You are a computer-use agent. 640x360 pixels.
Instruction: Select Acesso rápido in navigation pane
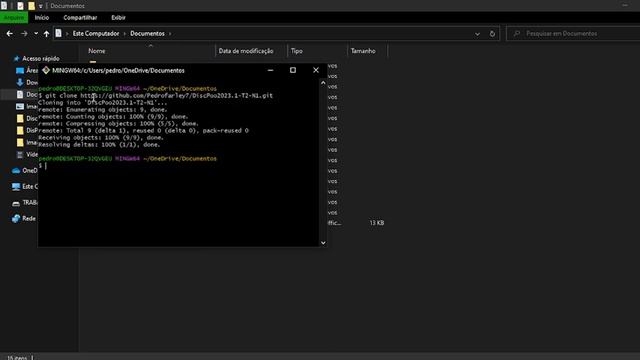(x=40, y=59)
